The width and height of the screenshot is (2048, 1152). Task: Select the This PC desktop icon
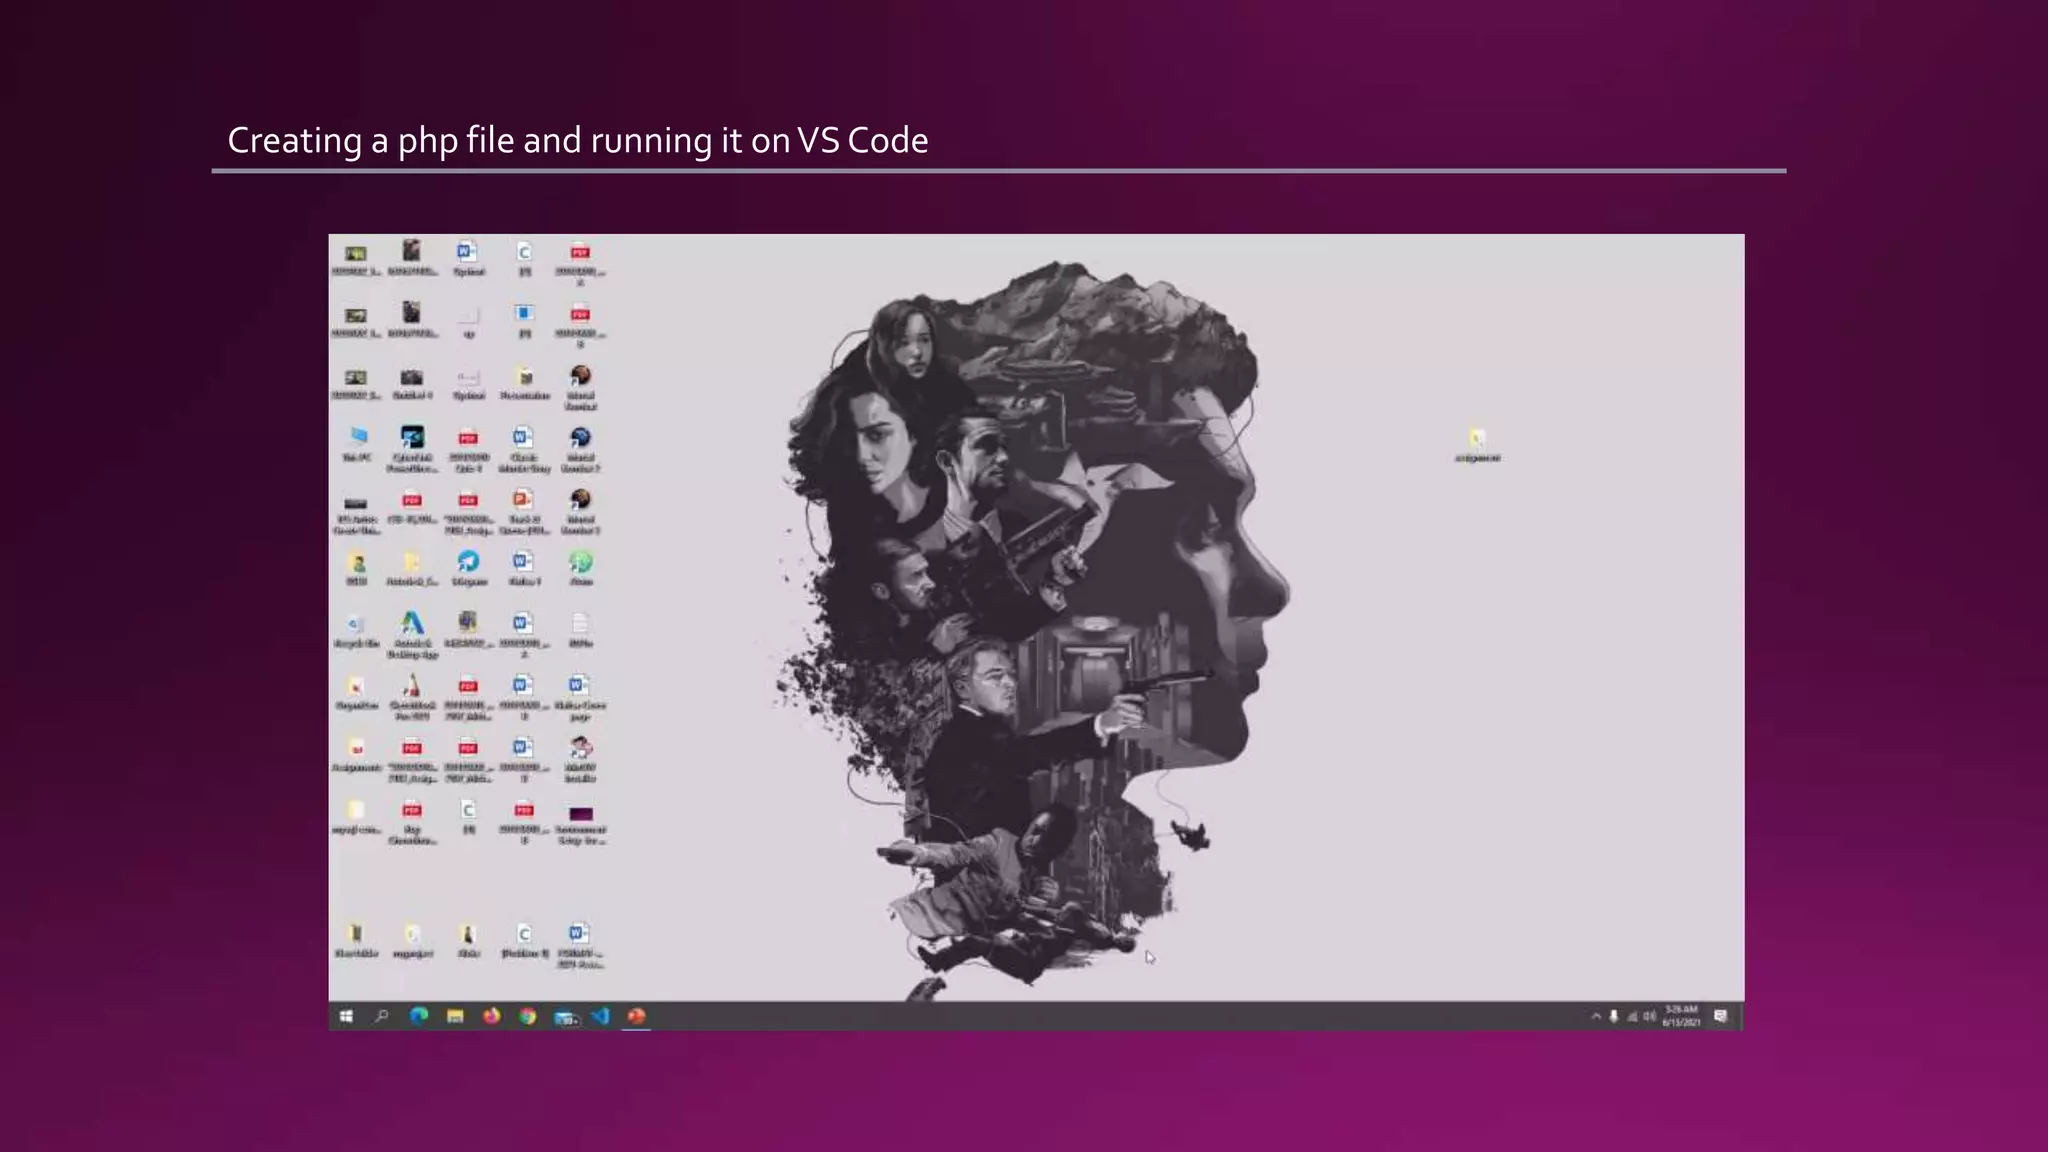[x=357, y=438]
